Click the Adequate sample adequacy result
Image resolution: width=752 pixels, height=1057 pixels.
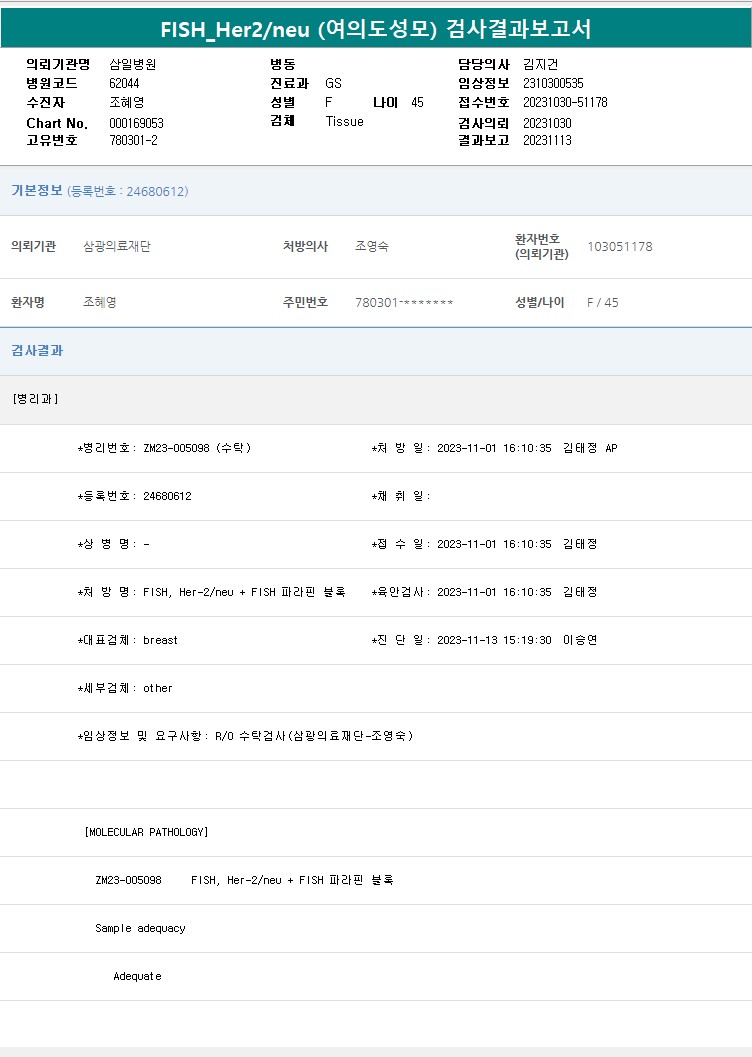(137, 976)
